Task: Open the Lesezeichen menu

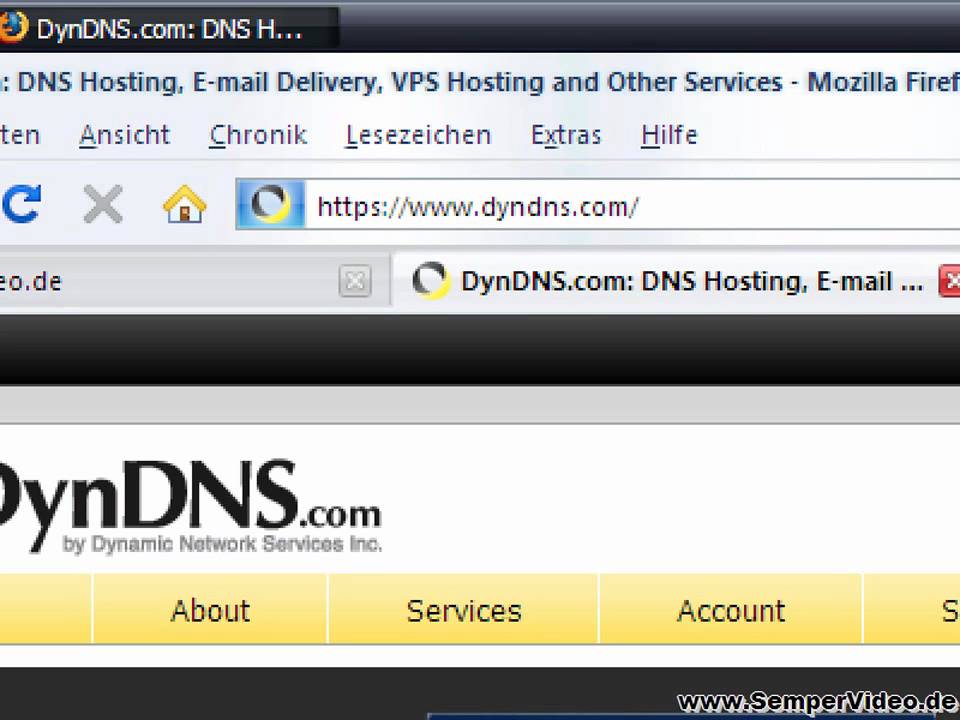Action: [418, 135]
